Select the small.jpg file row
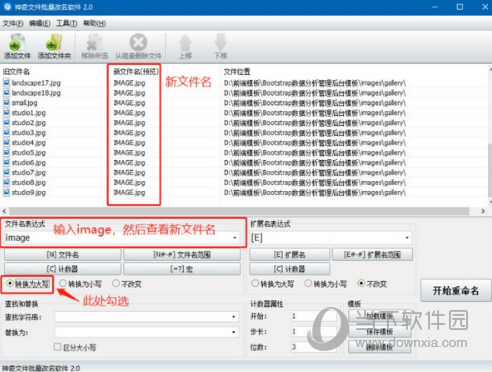Viewport: 492px width, 372px height. (243, 103)
